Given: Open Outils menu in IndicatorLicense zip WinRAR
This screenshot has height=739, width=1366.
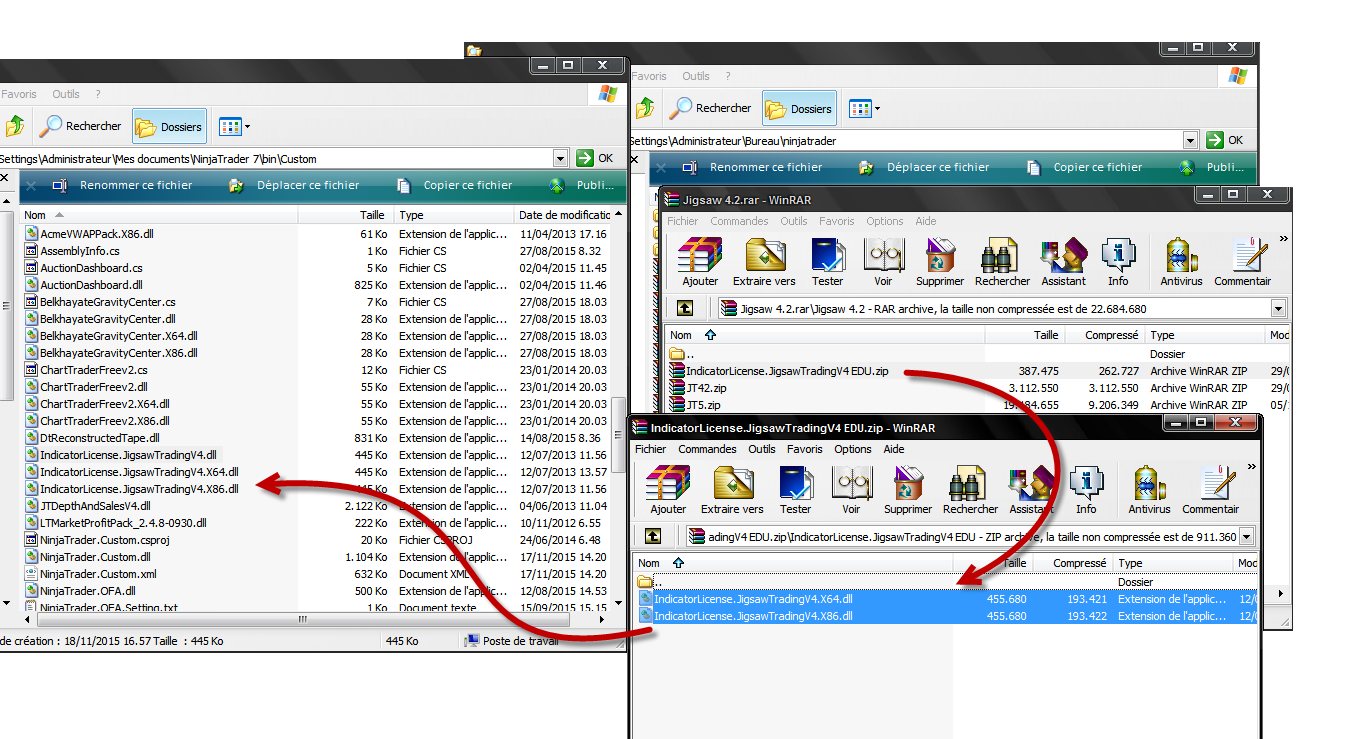Looking at the screenshot, I should pos(762,449).
